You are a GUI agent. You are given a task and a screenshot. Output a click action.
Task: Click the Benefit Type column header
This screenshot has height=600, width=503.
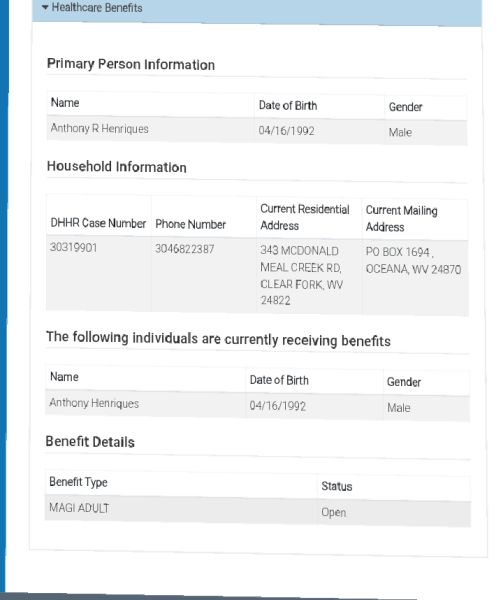coord(78,482)
